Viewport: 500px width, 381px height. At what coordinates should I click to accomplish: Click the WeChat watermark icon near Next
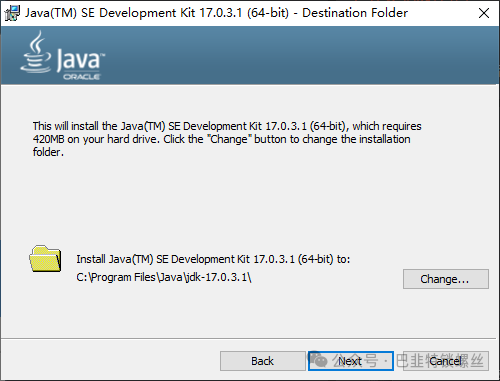click(x=318, y=359)
